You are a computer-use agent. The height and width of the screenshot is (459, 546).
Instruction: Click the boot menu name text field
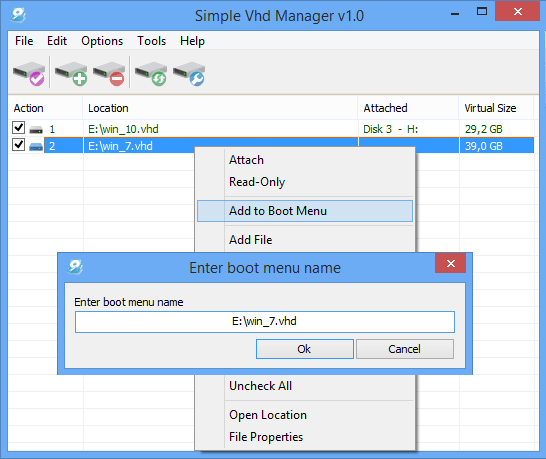pyautogui.click(x=265, y=322)
